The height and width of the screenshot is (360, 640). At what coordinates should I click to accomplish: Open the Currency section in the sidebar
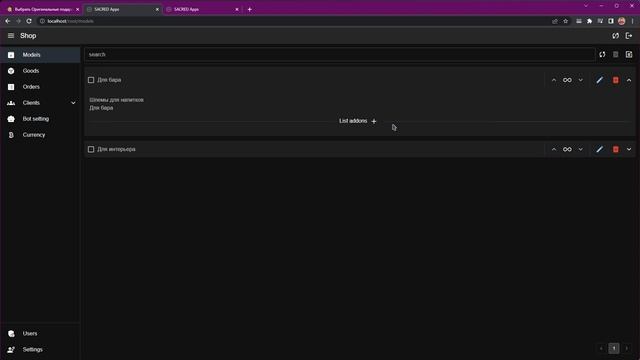click(40, 135)
